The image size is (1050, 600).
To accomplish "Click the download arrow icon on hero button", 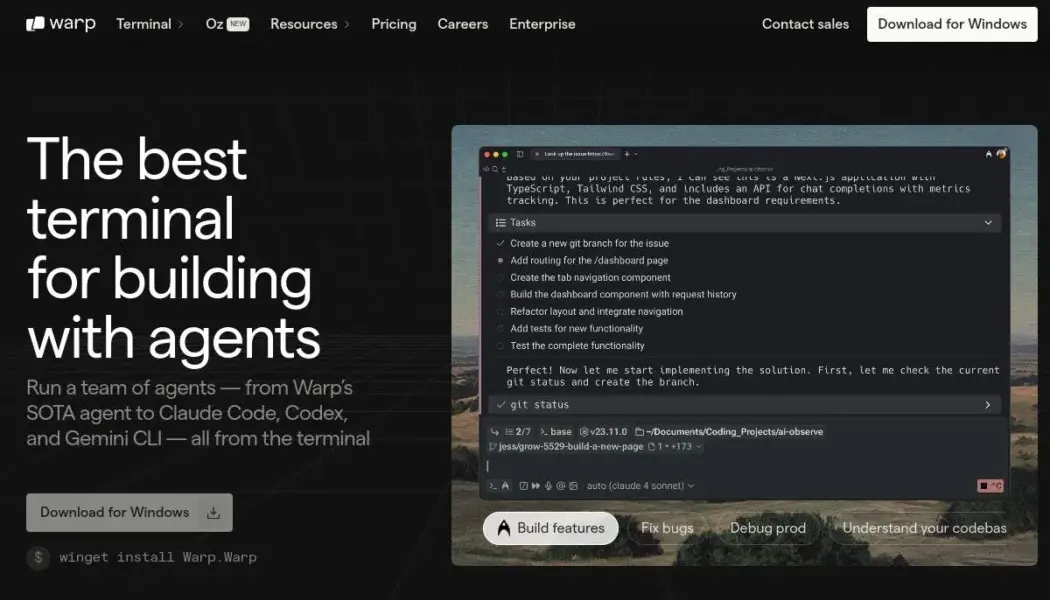I will 214,513.
